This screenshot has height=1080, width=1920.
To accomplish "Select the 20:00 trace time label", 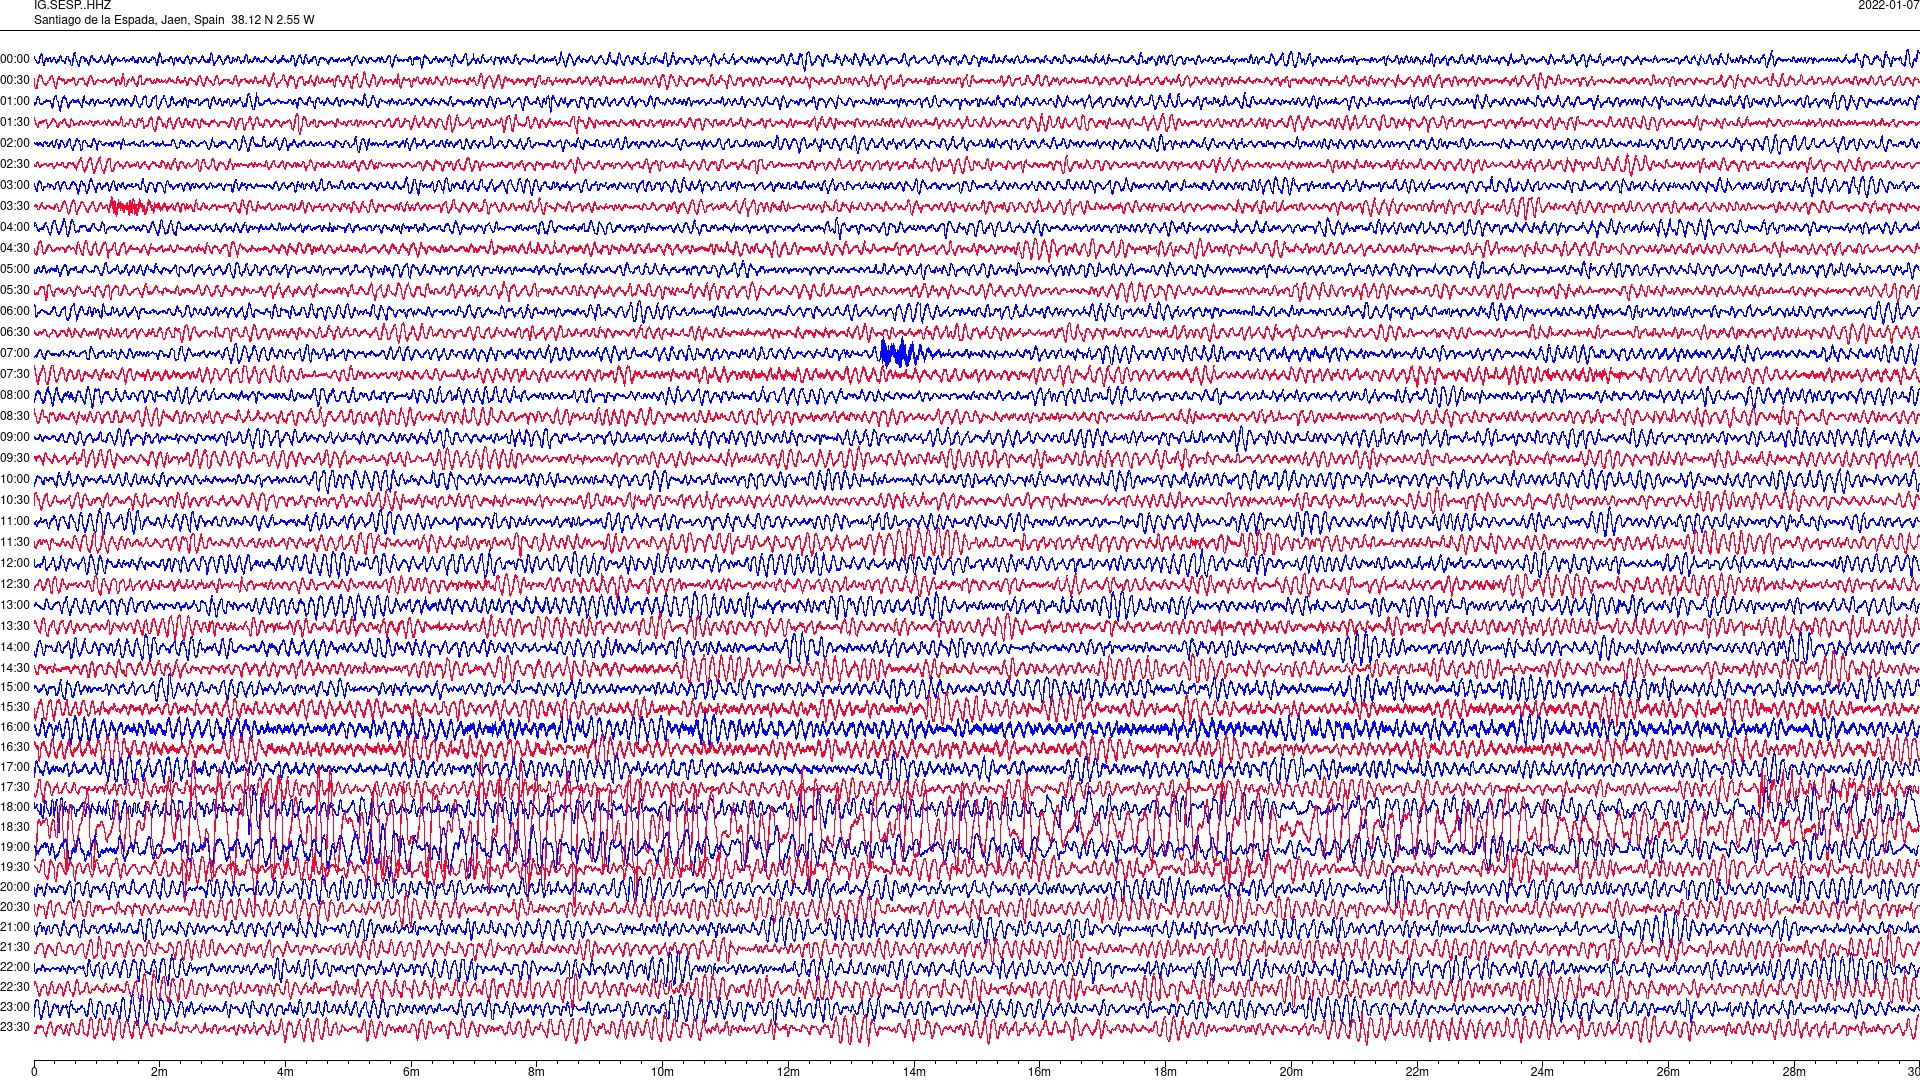I will click(15, 887).
